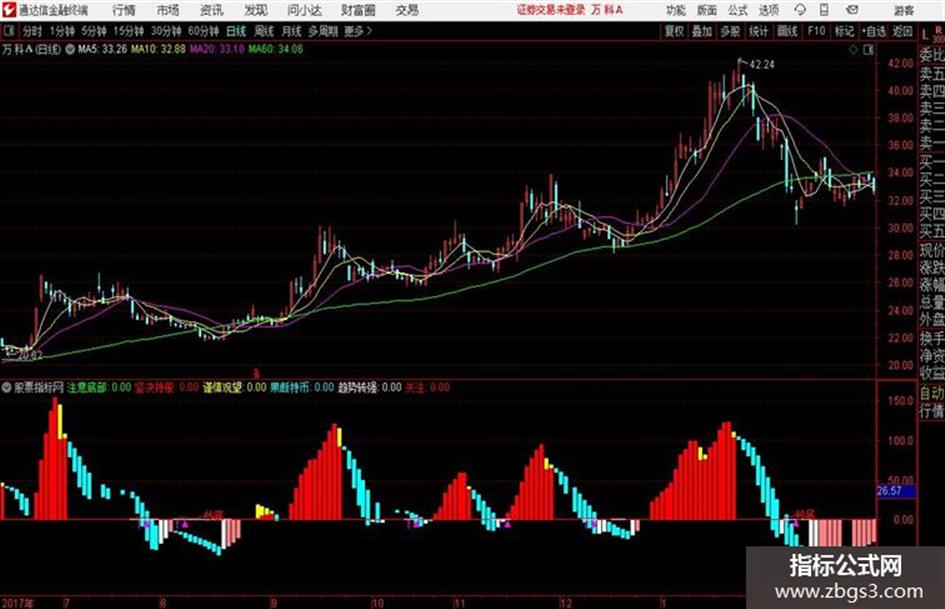Click the 复权 toolbar button
The height and width of the screenshot is (609, 945).
pyautogui.click(x=674, y=31)
